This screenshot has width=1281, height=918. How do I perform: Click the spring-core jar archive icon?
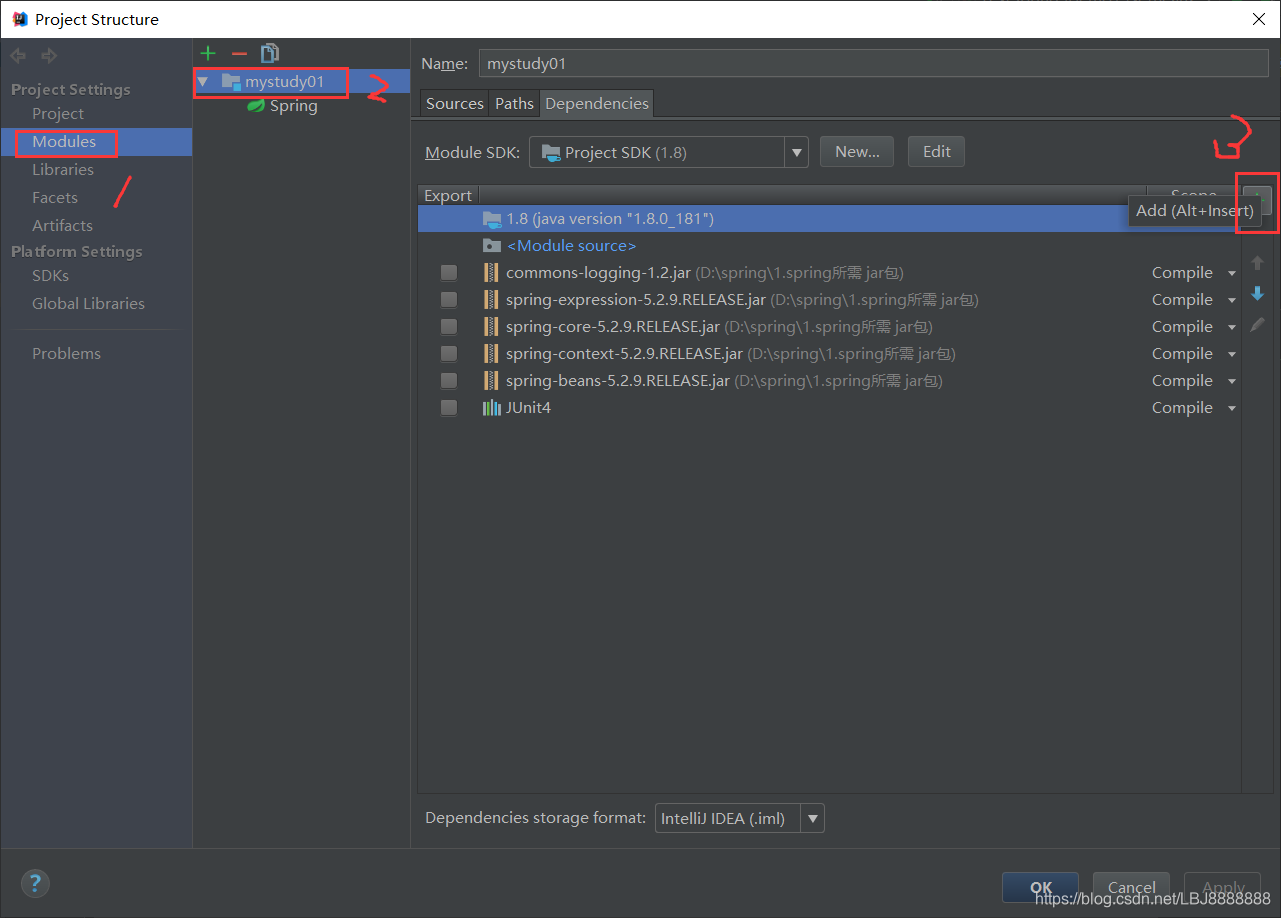[x=491, y=326]
